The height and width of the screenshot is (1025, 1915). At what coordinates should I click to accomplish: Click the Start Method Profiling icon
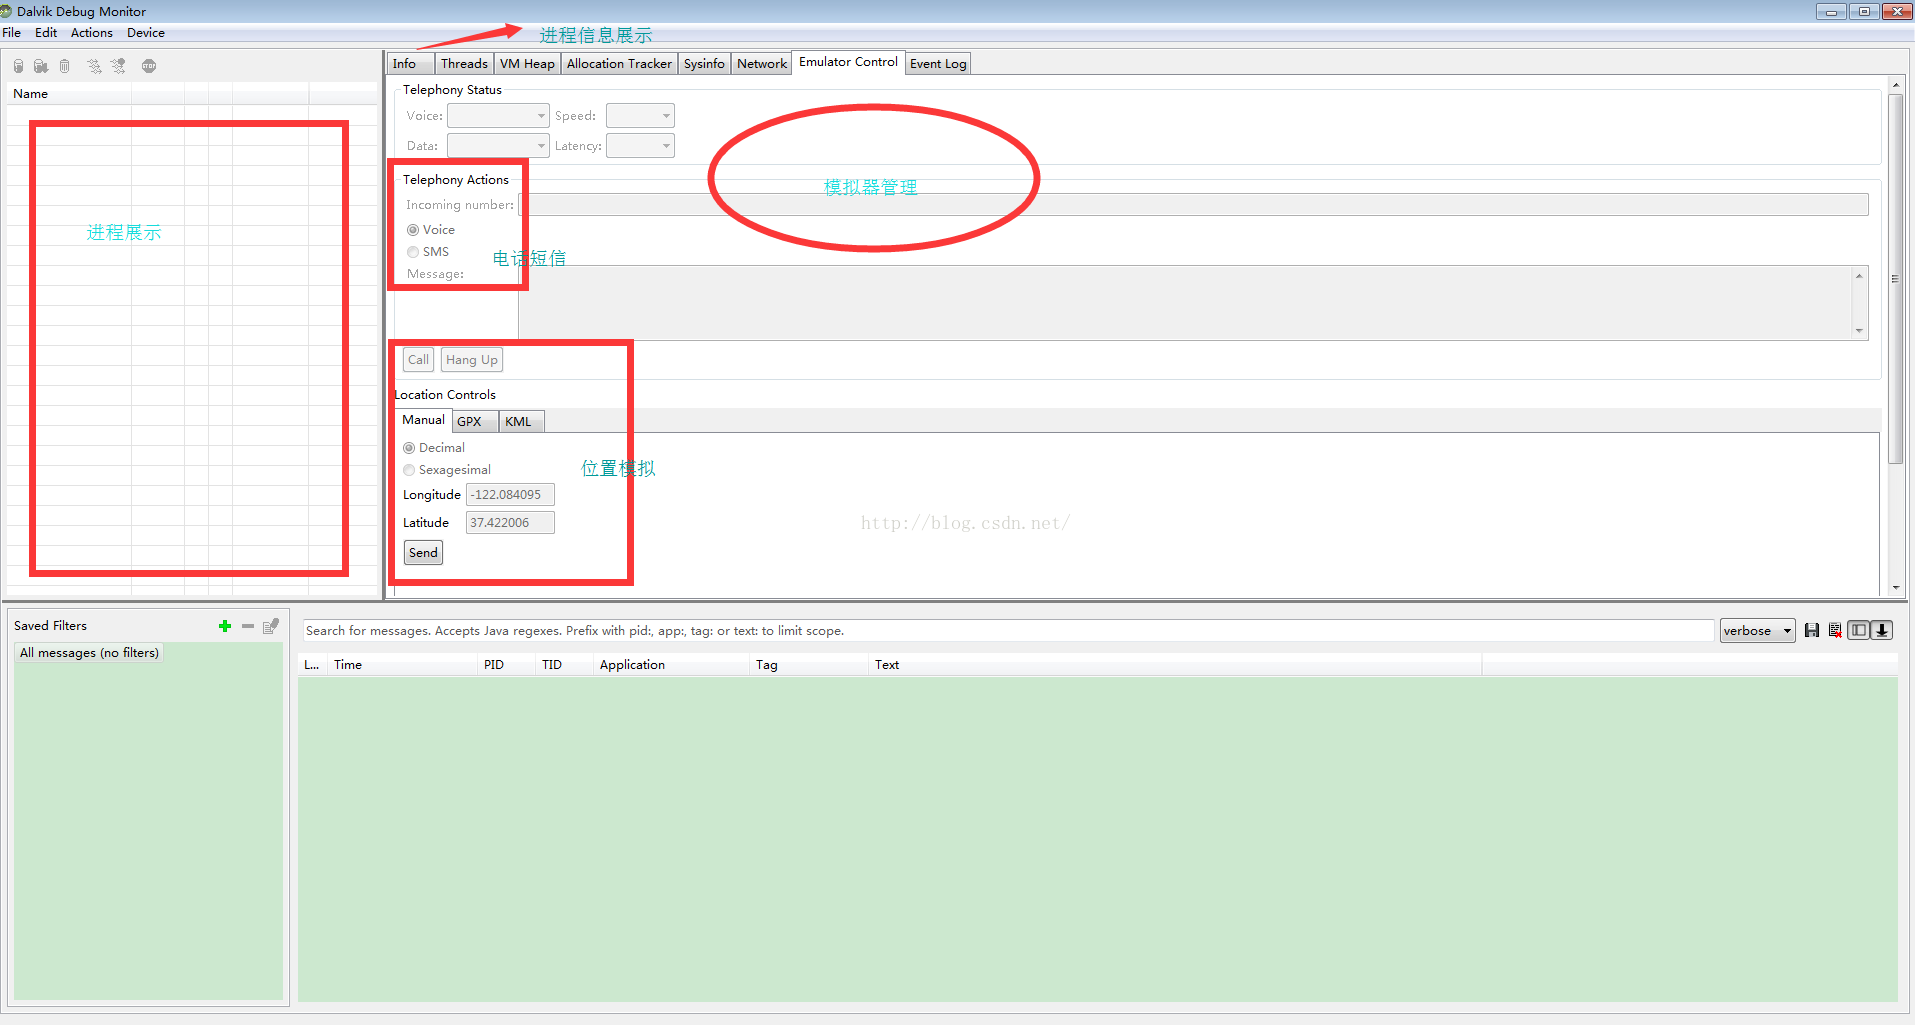pos(119,66)
